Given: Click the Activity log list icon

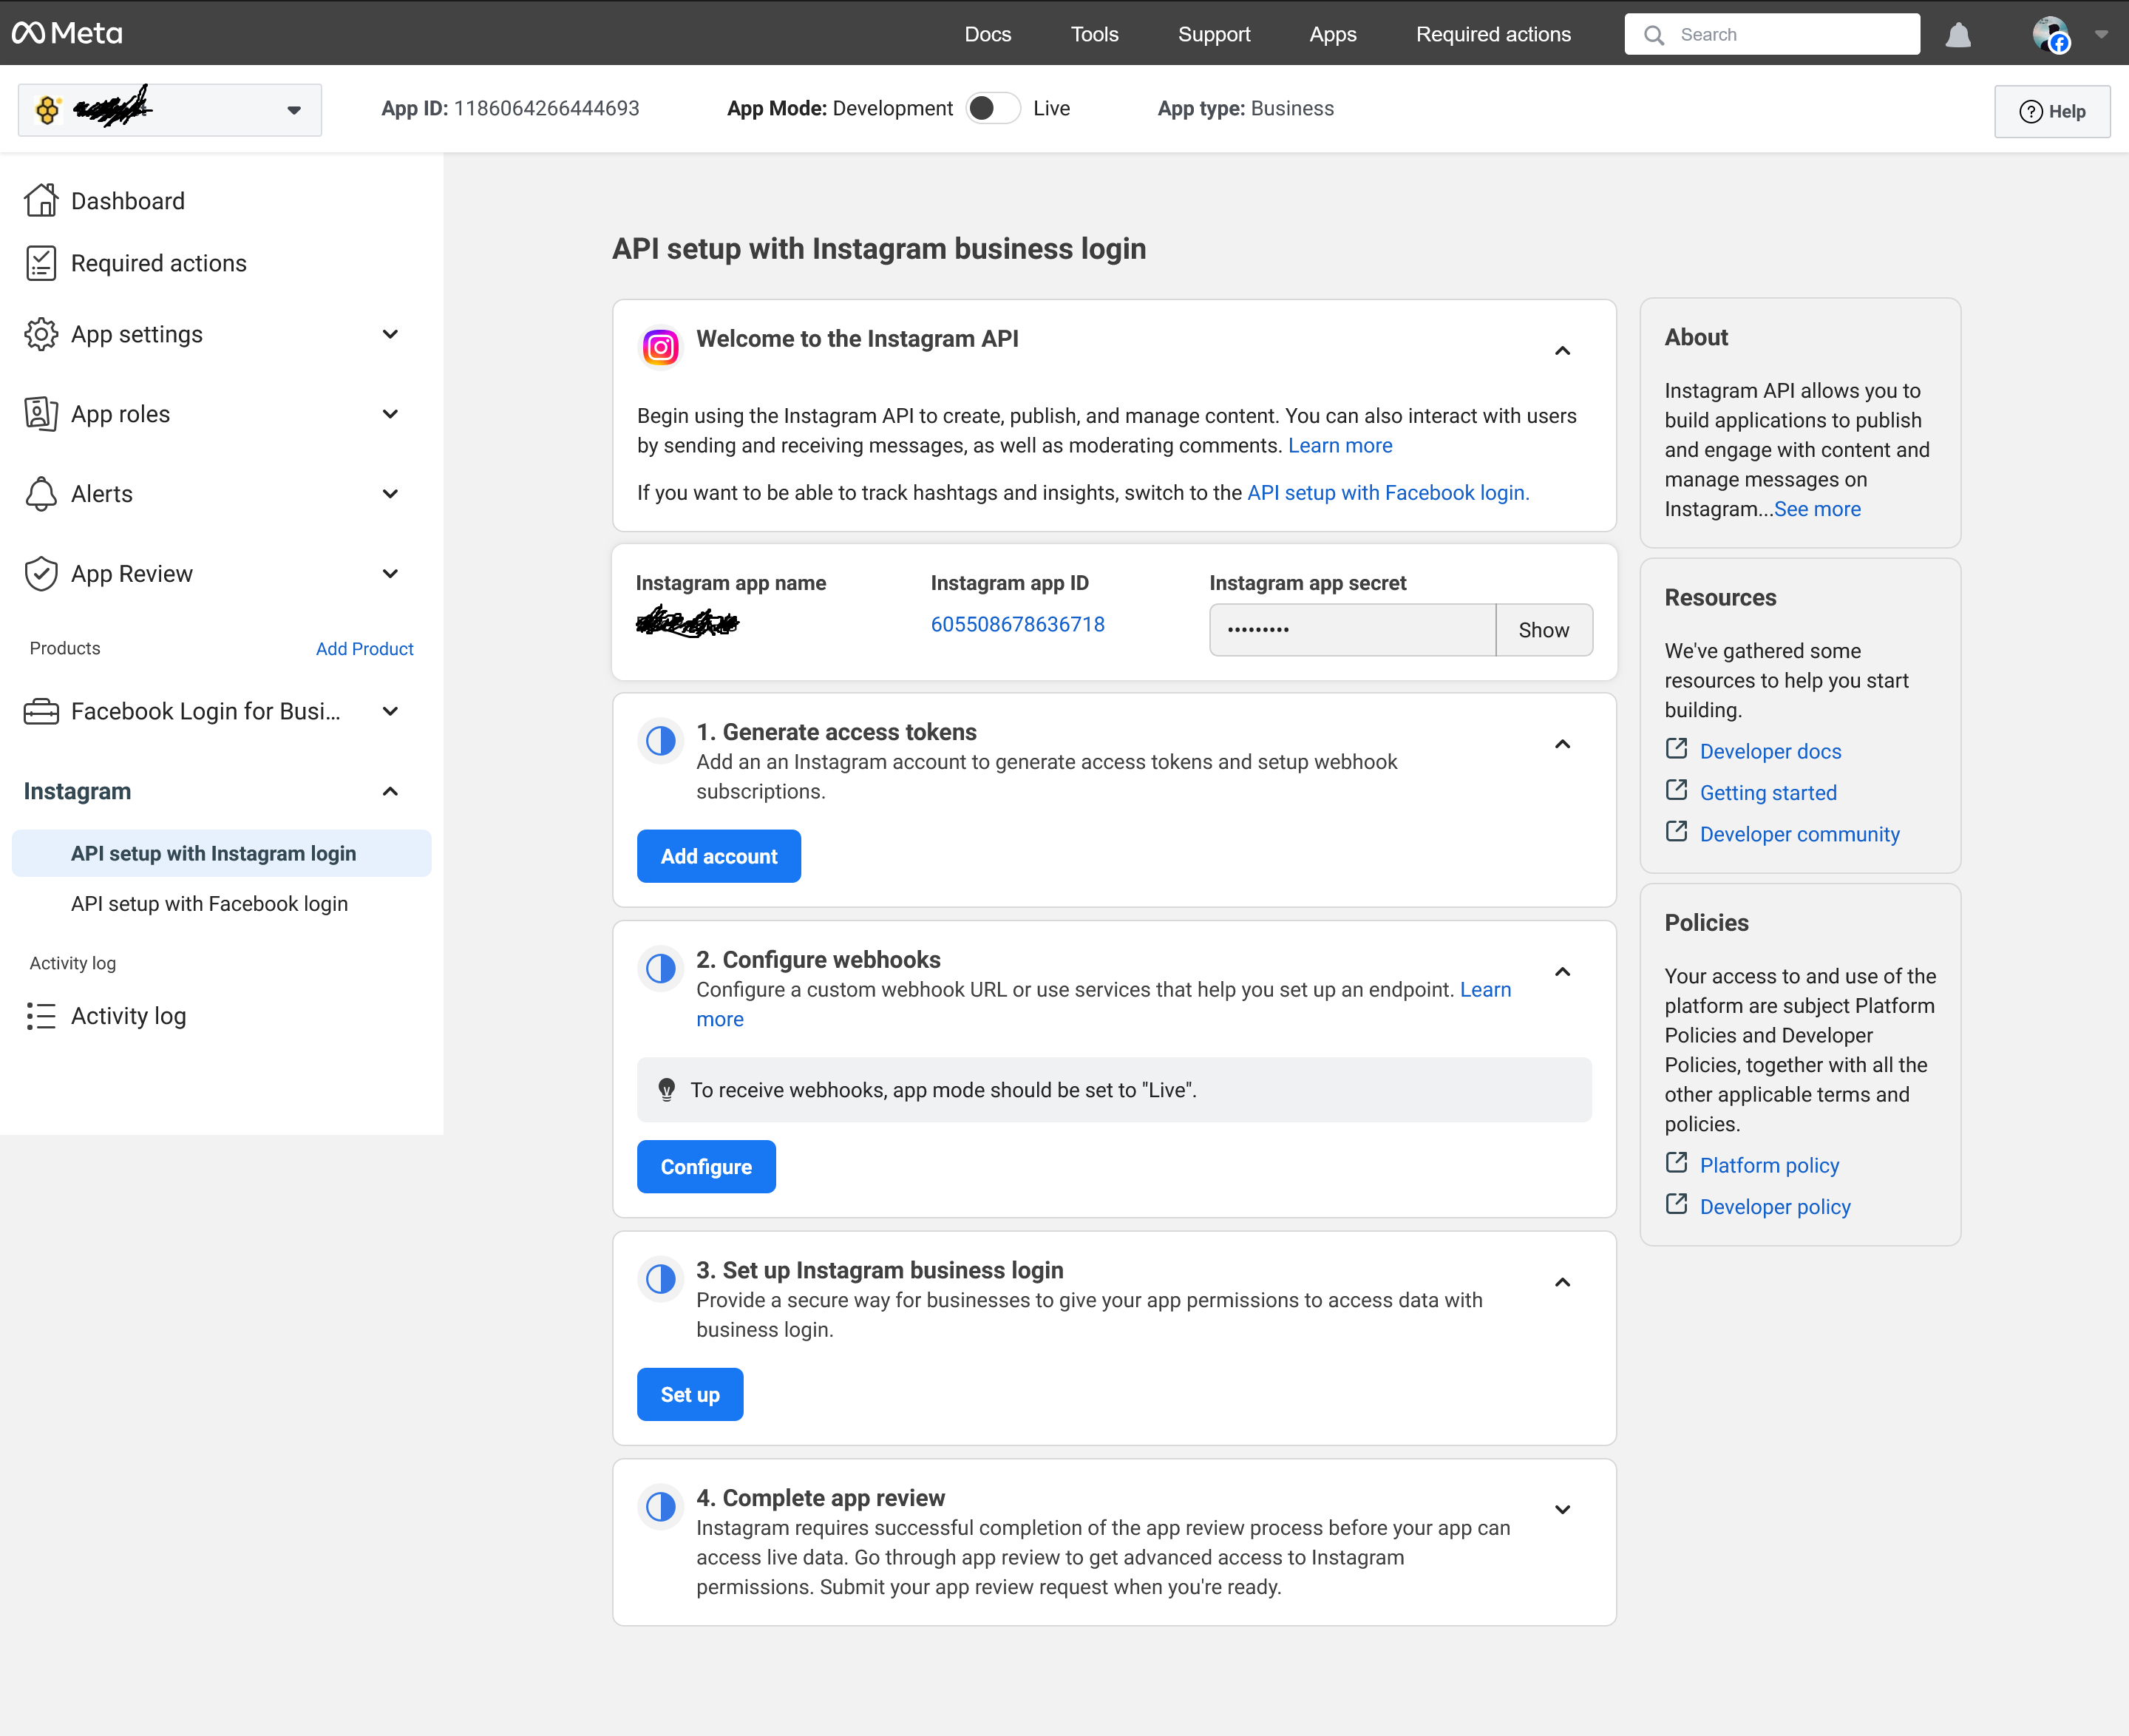Looking at the screenshot, I should click(x=41, y=1016).
